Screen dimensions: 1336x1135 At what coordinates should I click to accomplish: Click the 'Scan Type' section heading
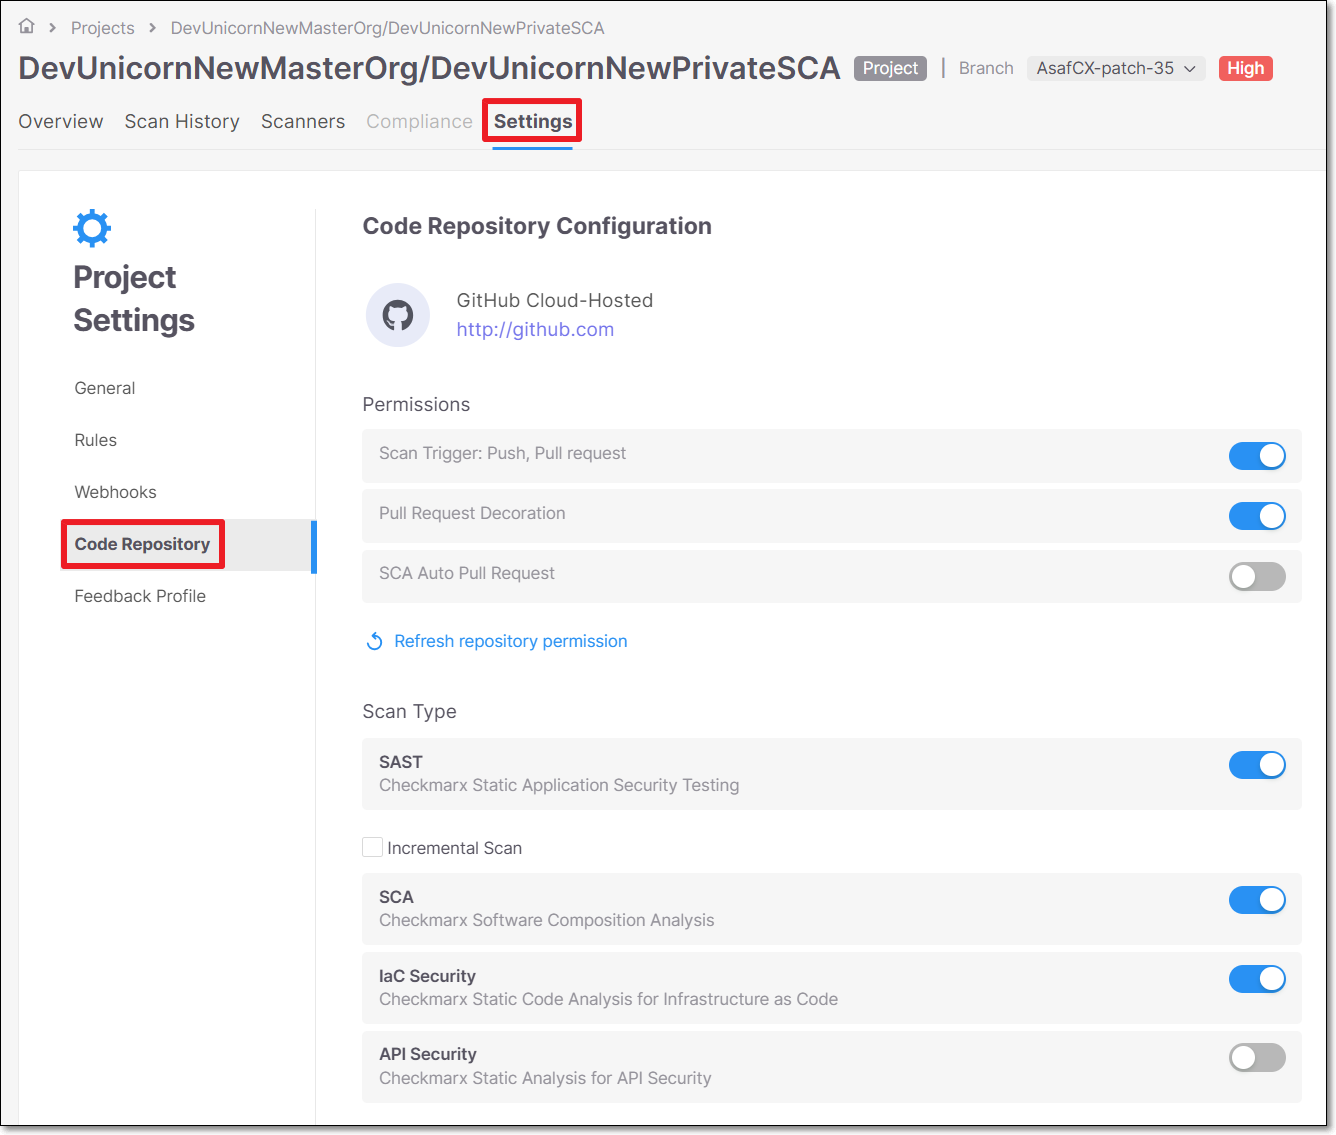click(409, 711)
